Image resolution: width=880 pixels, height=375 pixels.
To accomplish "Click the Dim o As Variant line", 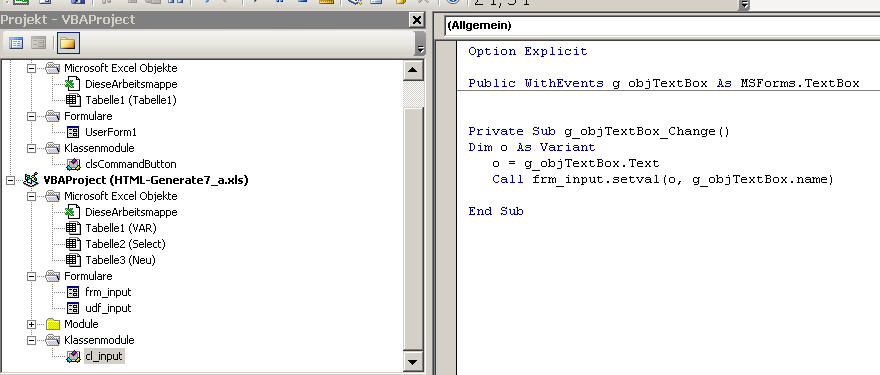I will coord(531,147).
